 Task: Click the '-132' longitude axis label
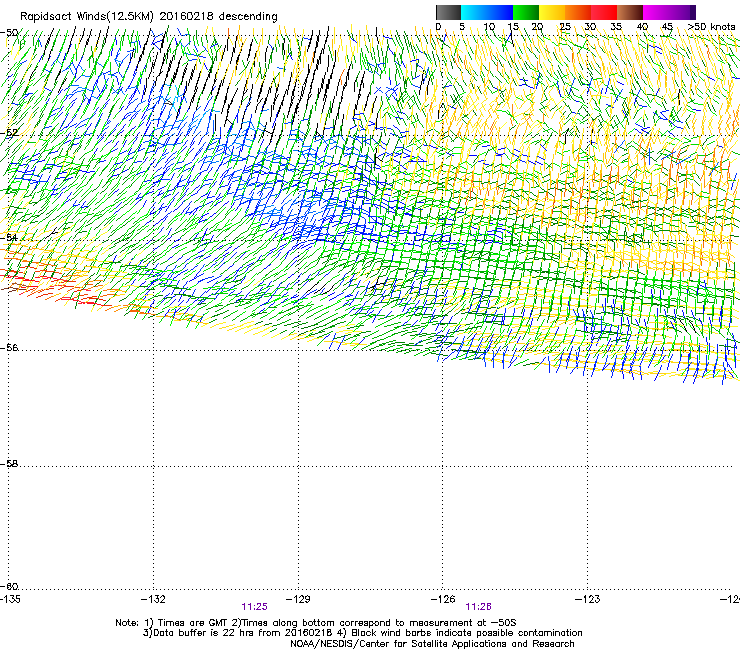pos(154,599)
